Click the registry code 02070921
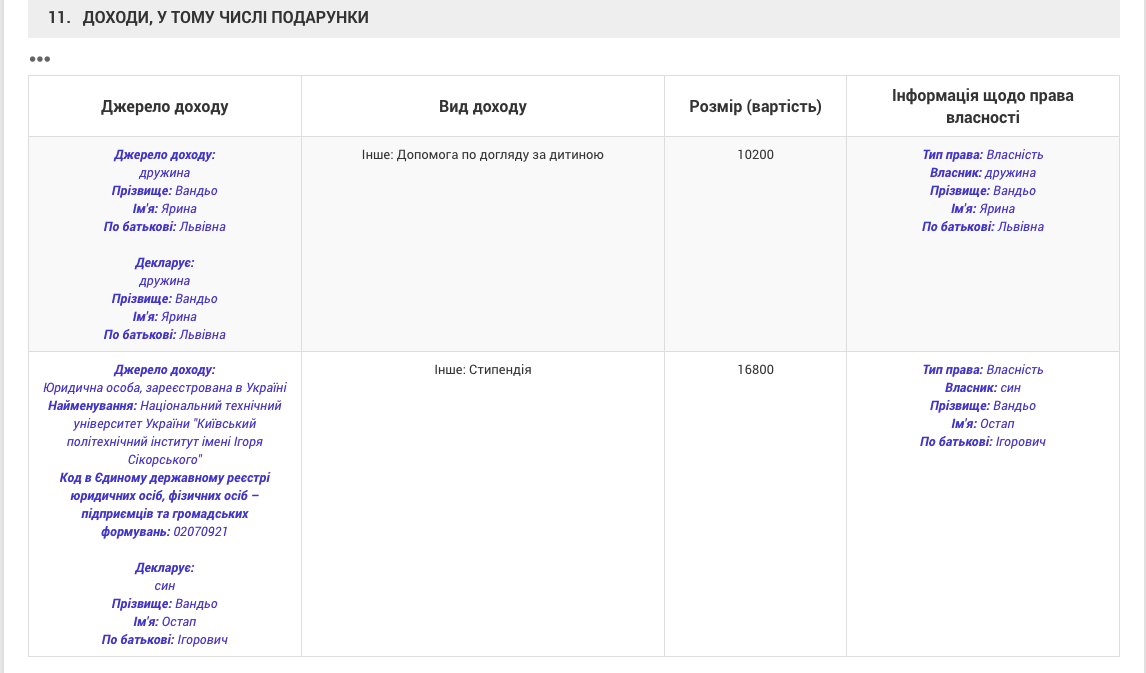Image resolution: width=1146 pixels, height=673 pixels. tap(200, 532)
